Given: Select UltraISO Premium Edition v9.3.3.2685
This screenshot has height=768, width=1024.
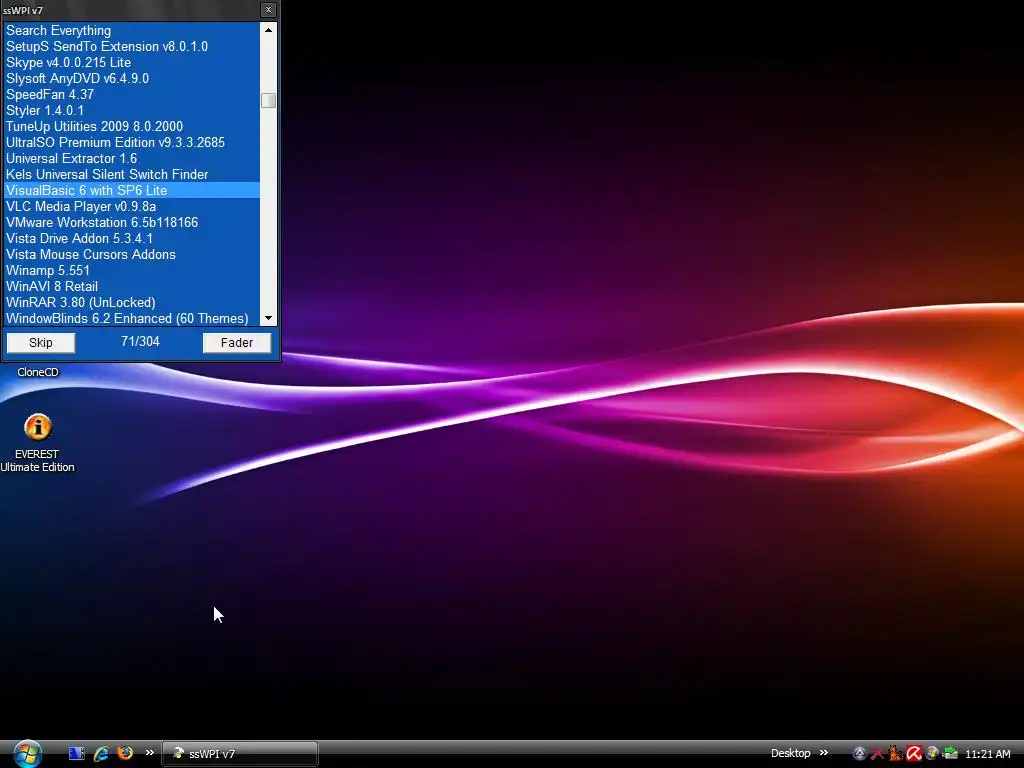Looking at the screenshot, I should pyautogui.click(x=132, y=142).
